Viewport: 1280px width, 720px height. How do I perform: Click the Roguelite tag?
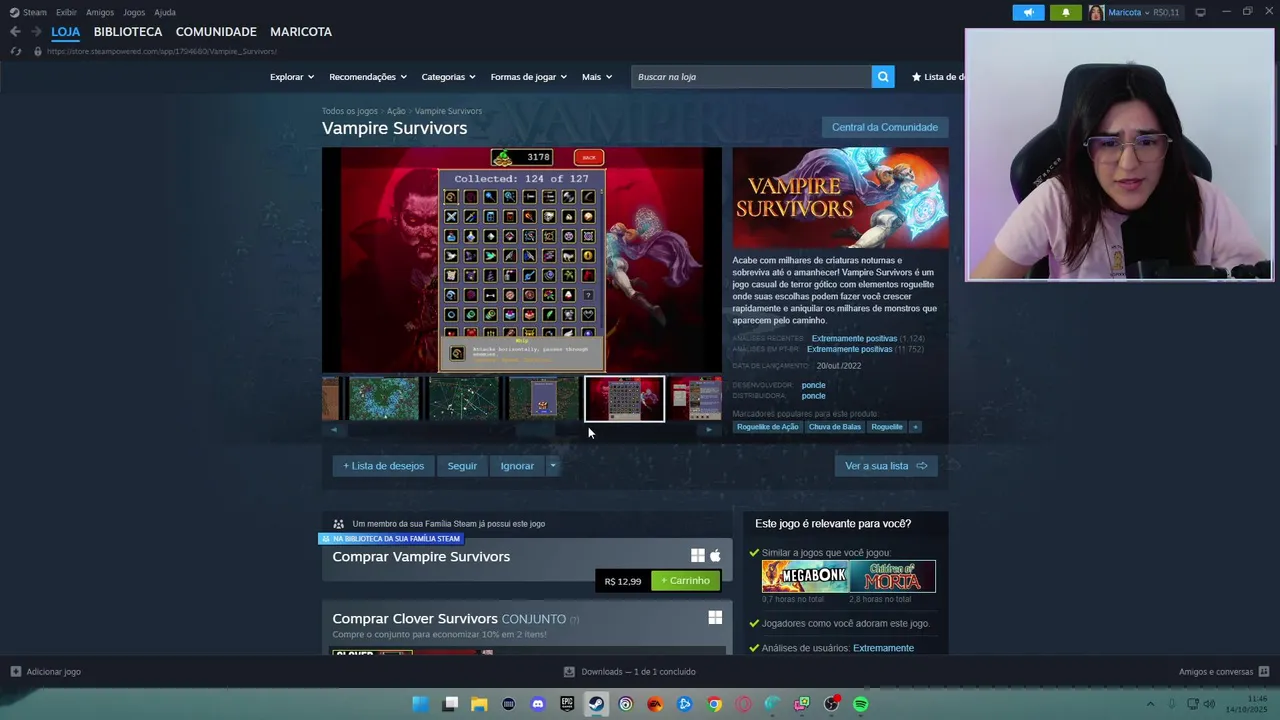tap(887, 427)
